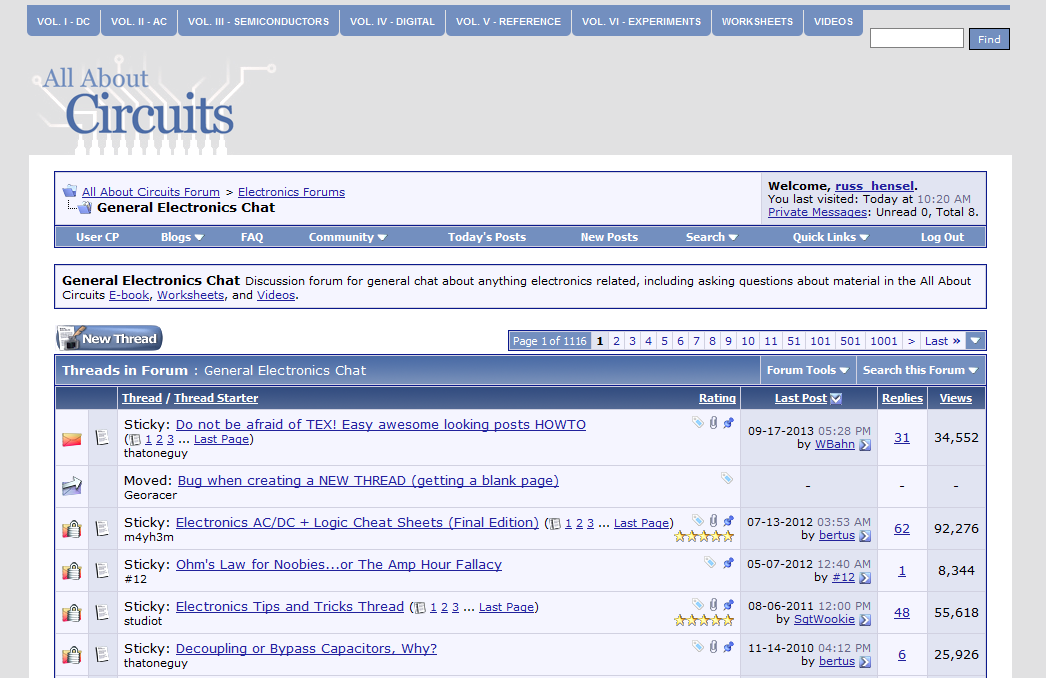Jump to Last page of threads
This screenshot has width=1046, height=678.
point(942,341)
